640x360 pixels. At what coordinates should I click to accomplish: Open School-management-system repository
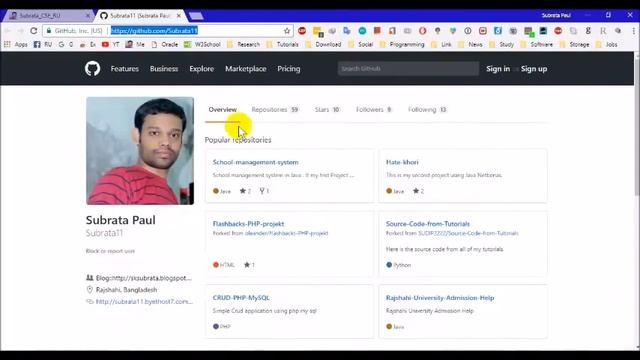point(256,162)
